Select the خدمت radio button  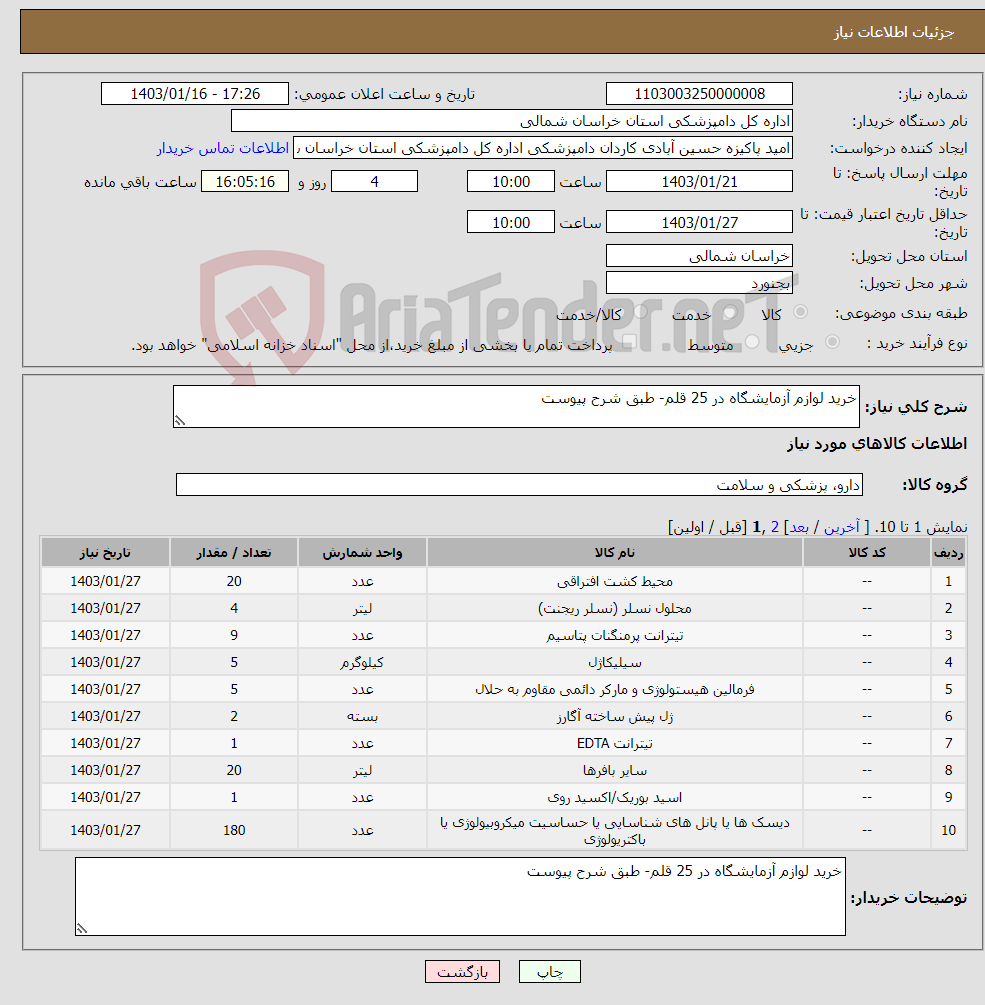point(729,312)
